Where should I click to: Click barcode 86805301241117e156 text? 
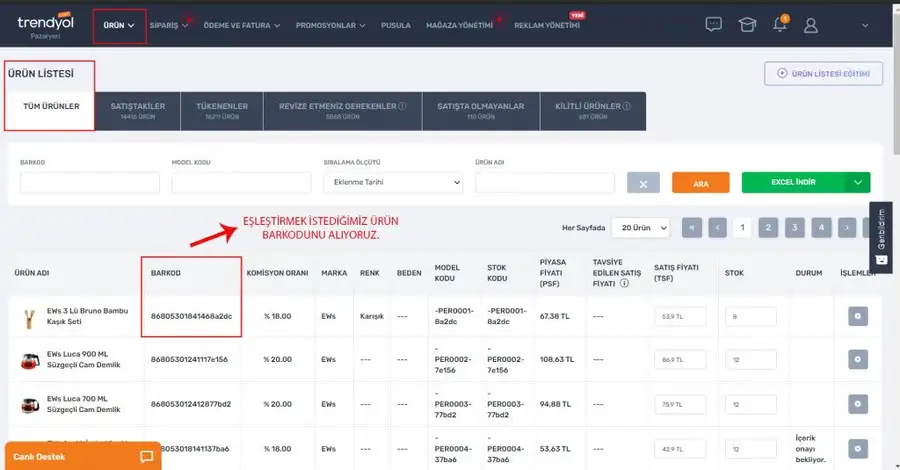(189, 359)
